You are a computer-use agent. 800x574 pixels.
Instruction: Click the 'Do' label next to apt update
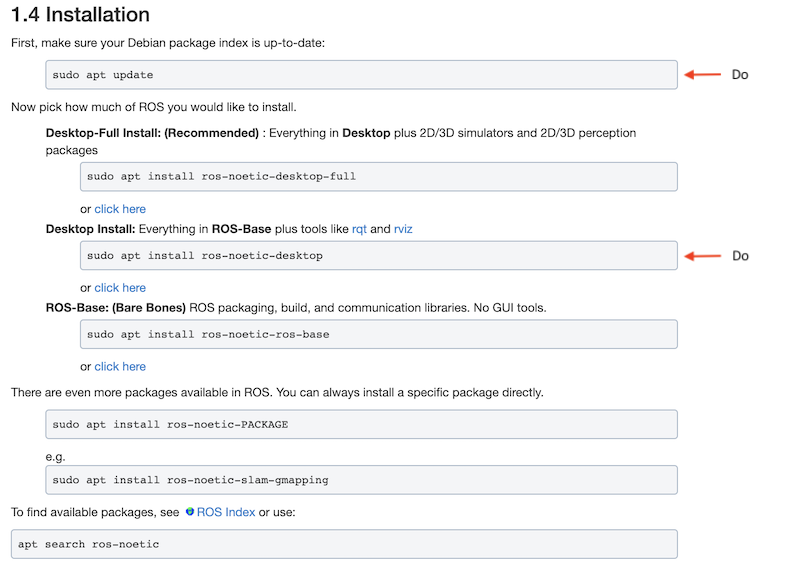(x=740, y=75)
